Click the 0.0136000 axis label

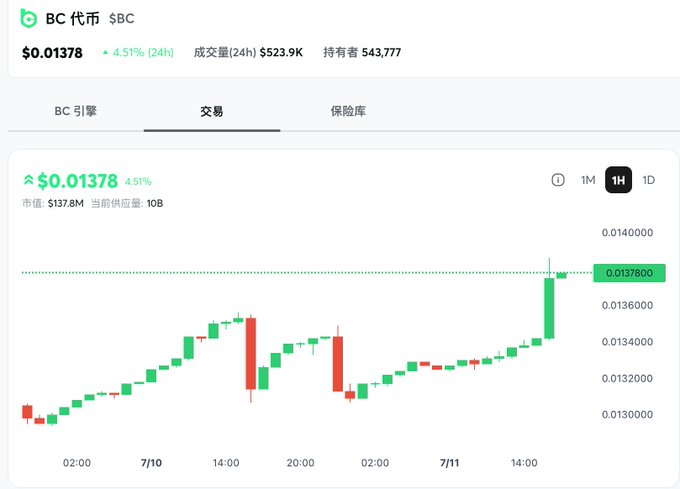(x=627, y=306)
